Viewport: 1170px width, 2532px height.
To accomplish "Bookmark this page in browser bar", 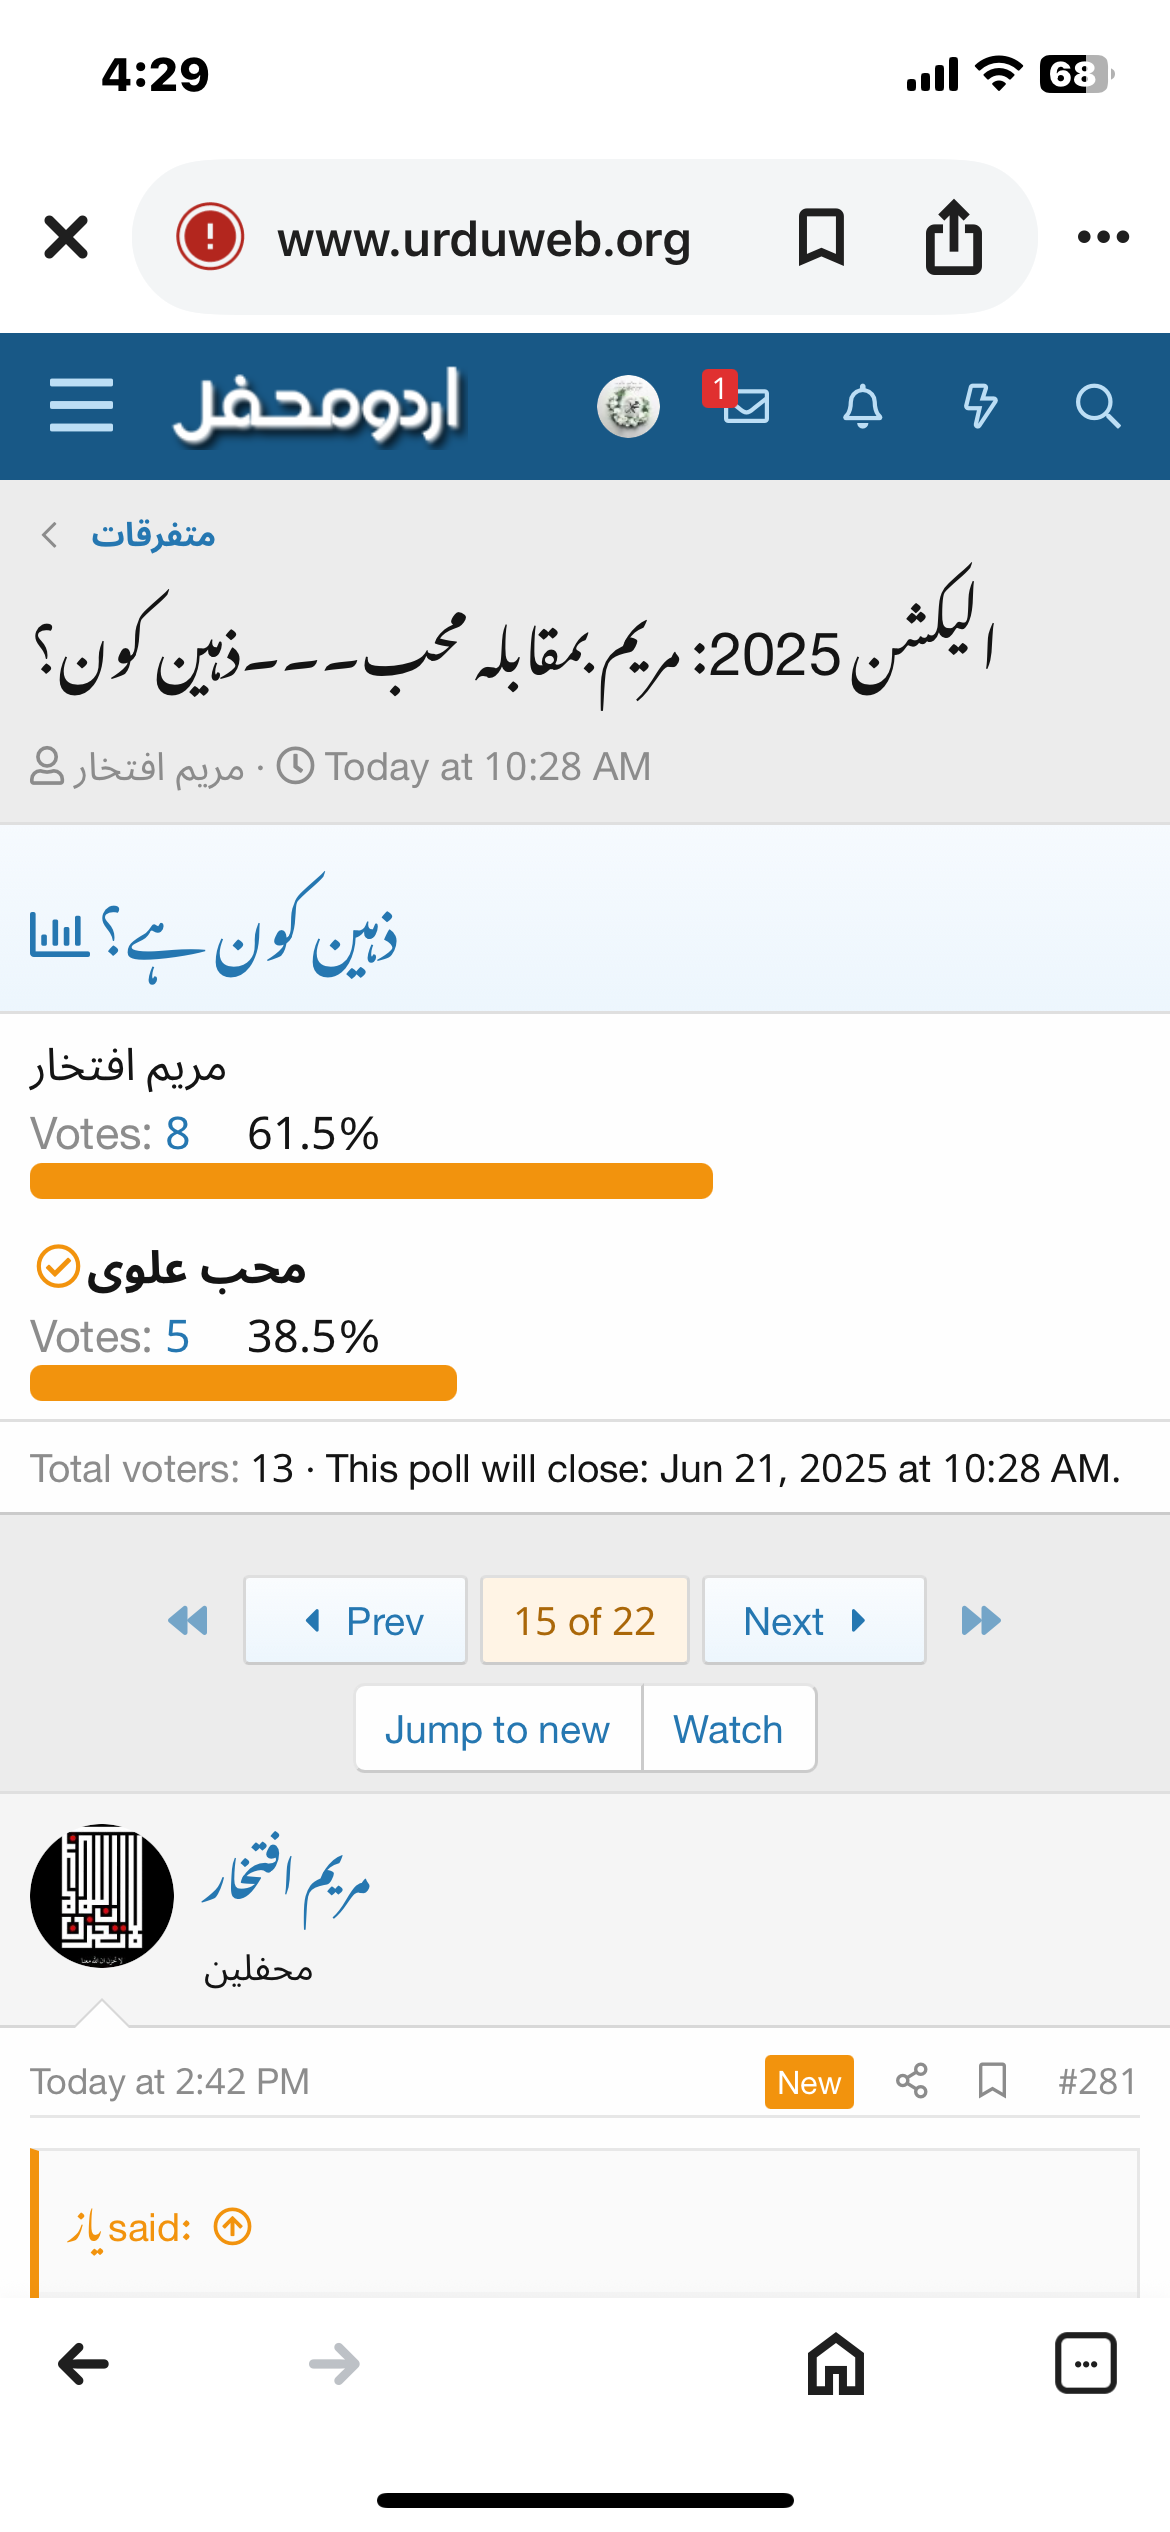I will click(821, 237).
